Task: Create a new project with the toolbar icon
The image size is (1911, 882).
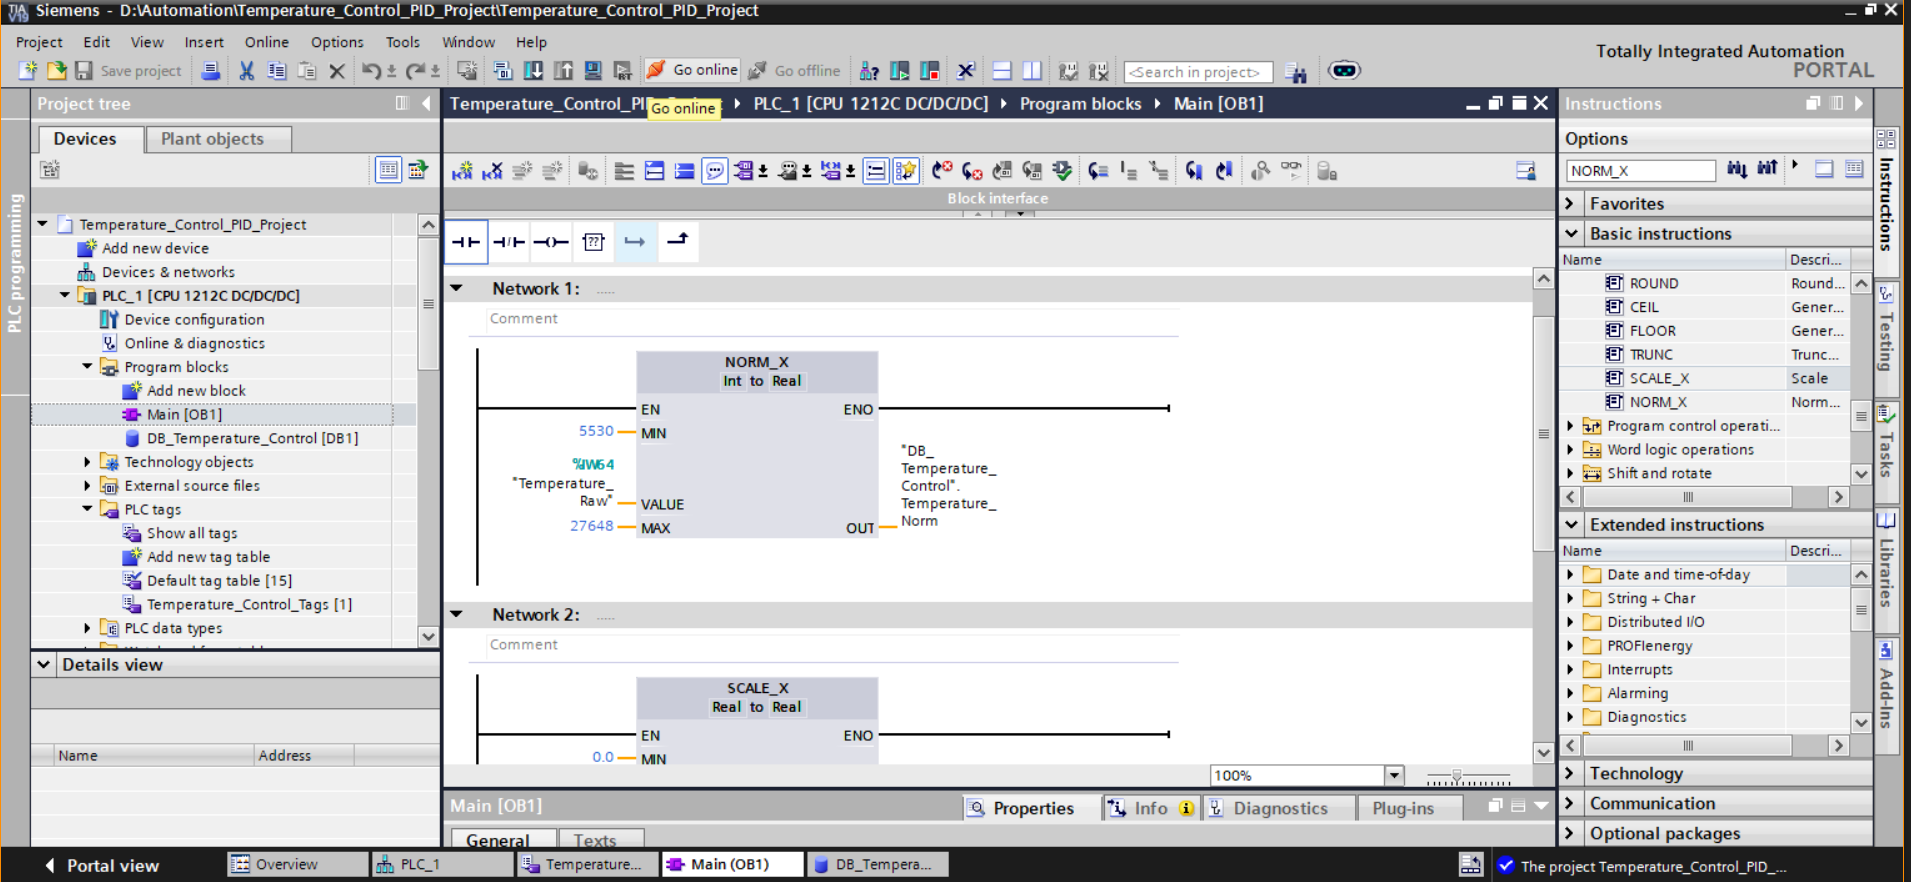Action: point(28,71)
